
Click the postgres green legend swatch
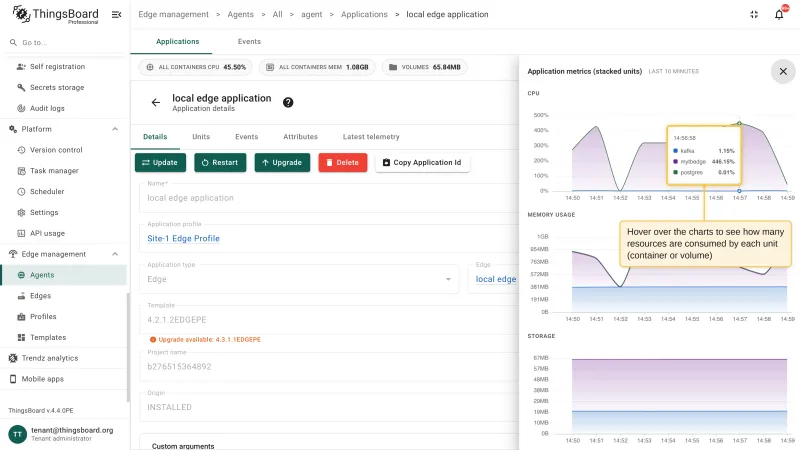(x=676, y=172)
